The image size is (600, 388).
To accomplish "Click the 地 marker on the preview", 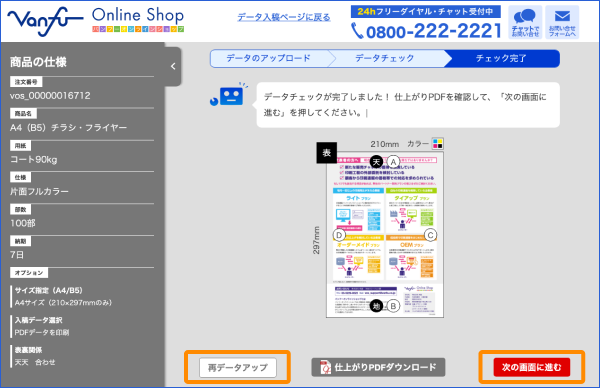I will pos(377,306).
